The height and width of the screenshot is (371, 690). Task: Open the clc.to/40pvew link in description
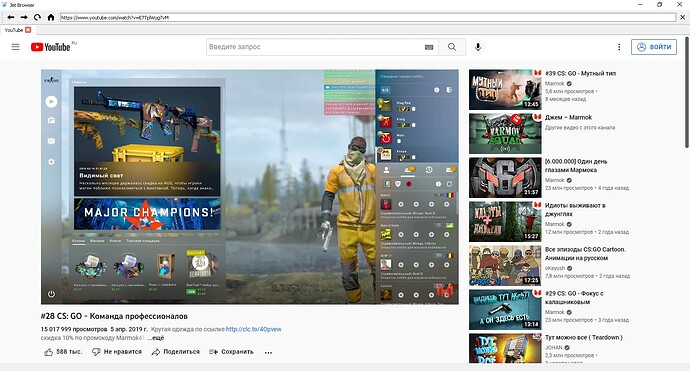(x=253, y=329)
